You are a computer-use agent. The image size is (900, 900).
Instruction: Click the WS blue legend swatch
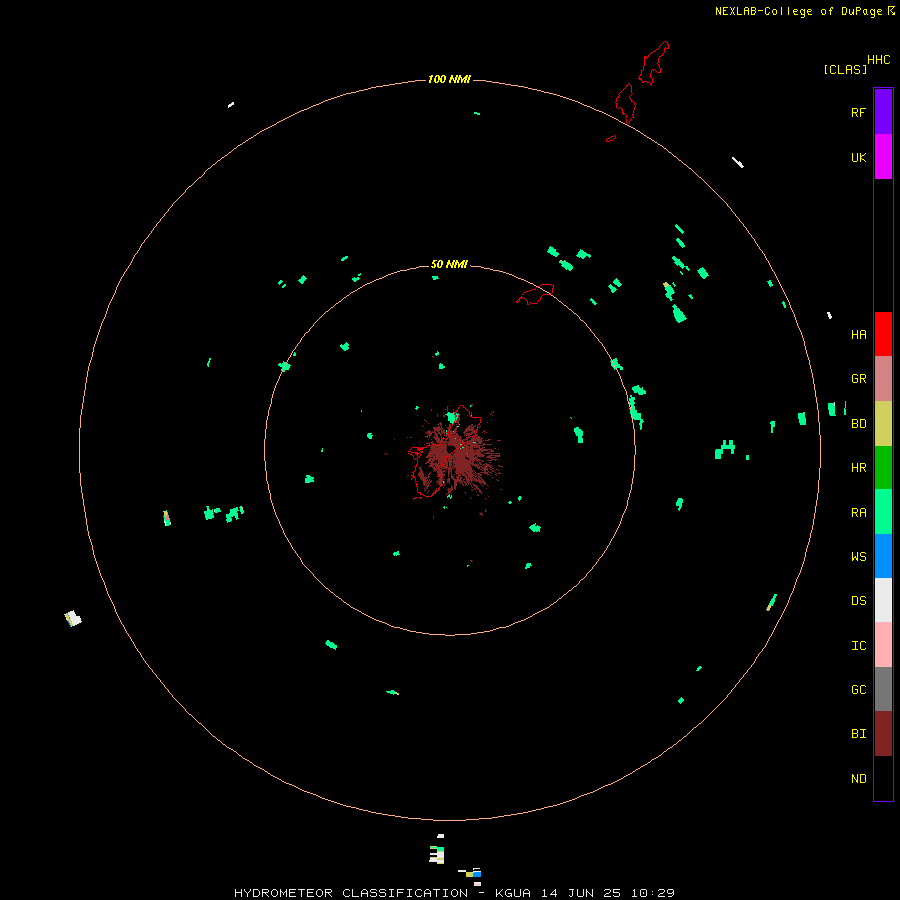click(883, 556)
